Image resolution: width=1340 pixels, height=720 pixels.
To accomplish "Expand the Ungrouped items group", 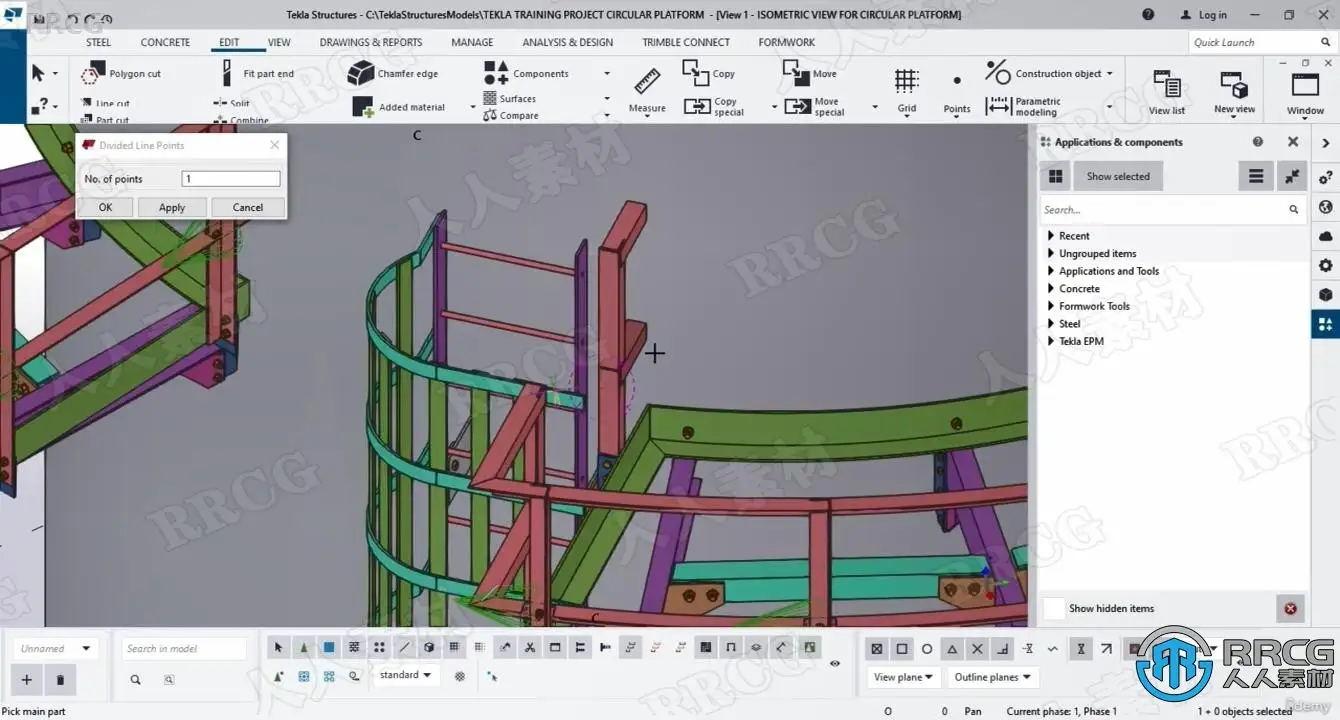I will click(x=1051, y=253).
